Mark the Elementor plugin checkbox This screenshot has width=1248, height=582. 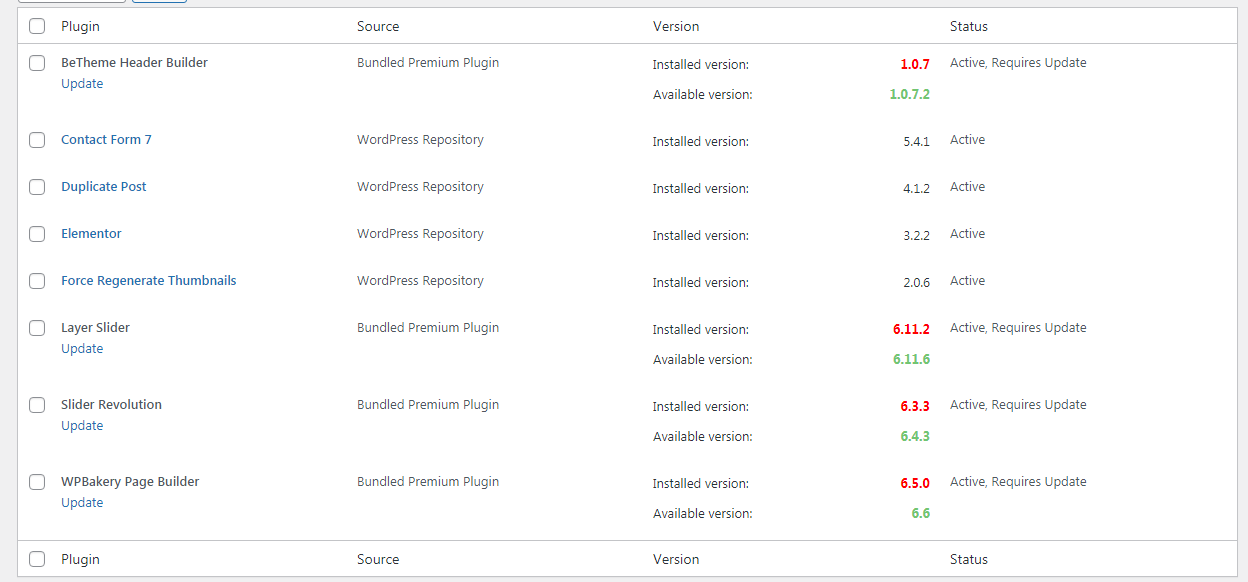[37, 234]
